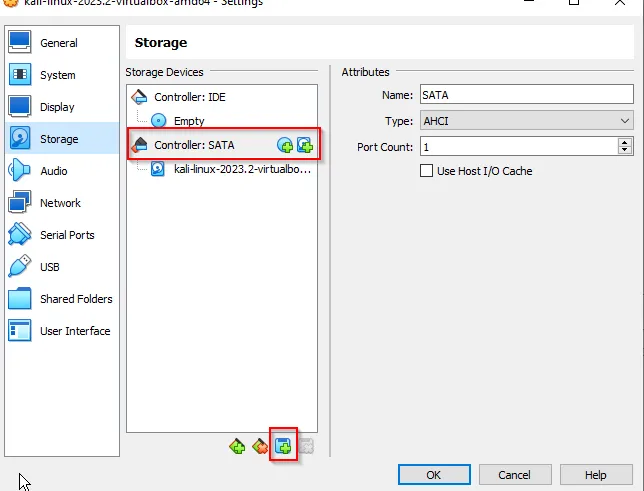Click the remove selected controller icon
644x491 pixels.
click(x=260, y=447)
